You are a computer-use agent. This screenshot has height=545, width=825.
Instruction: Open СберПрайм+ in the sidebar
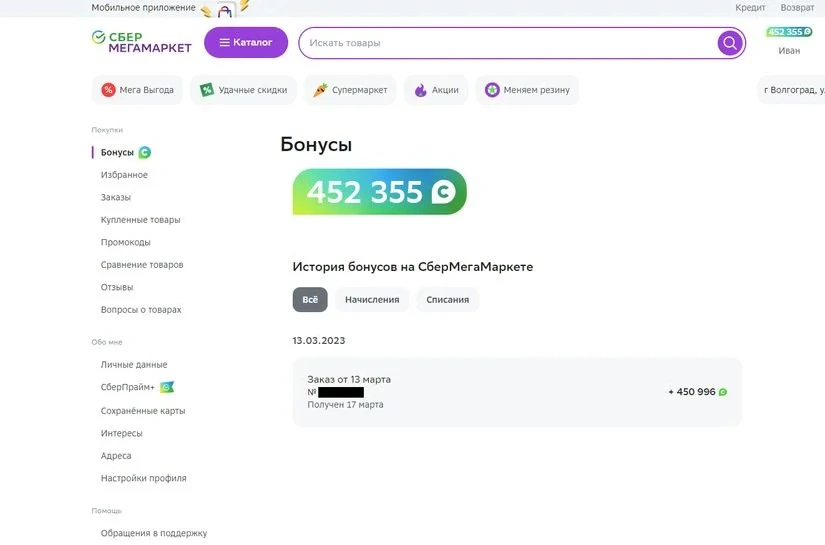tap(128, 387)
